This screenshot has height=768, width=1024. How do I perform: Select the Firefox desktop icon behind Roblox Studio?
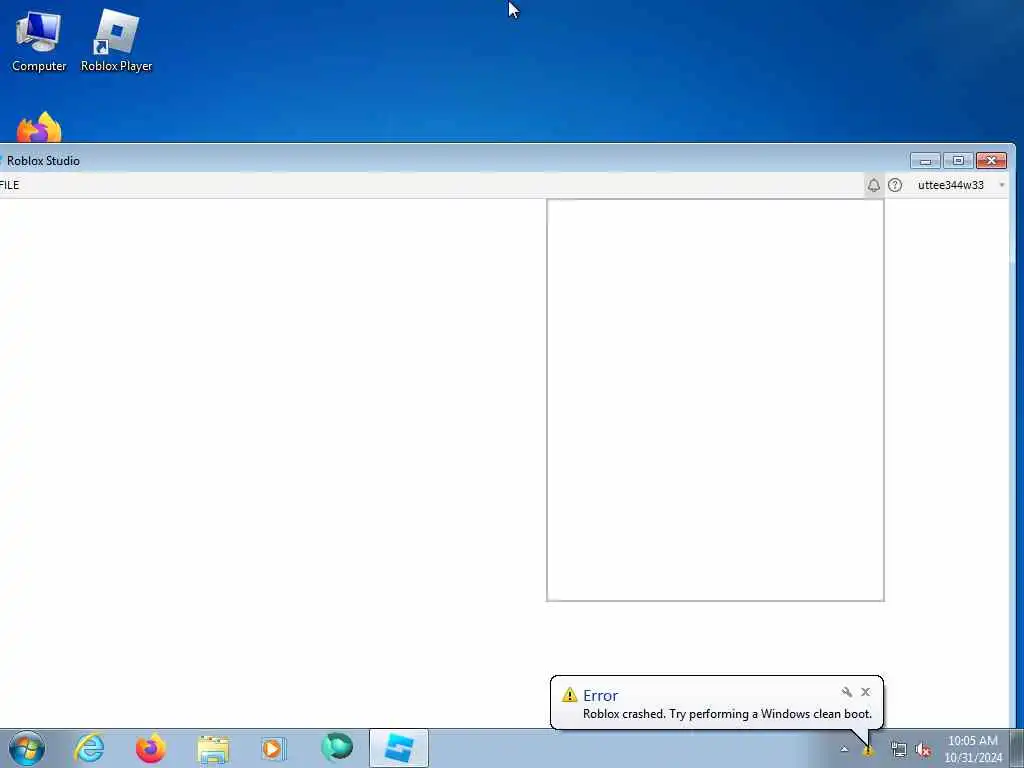coord(39,127)
